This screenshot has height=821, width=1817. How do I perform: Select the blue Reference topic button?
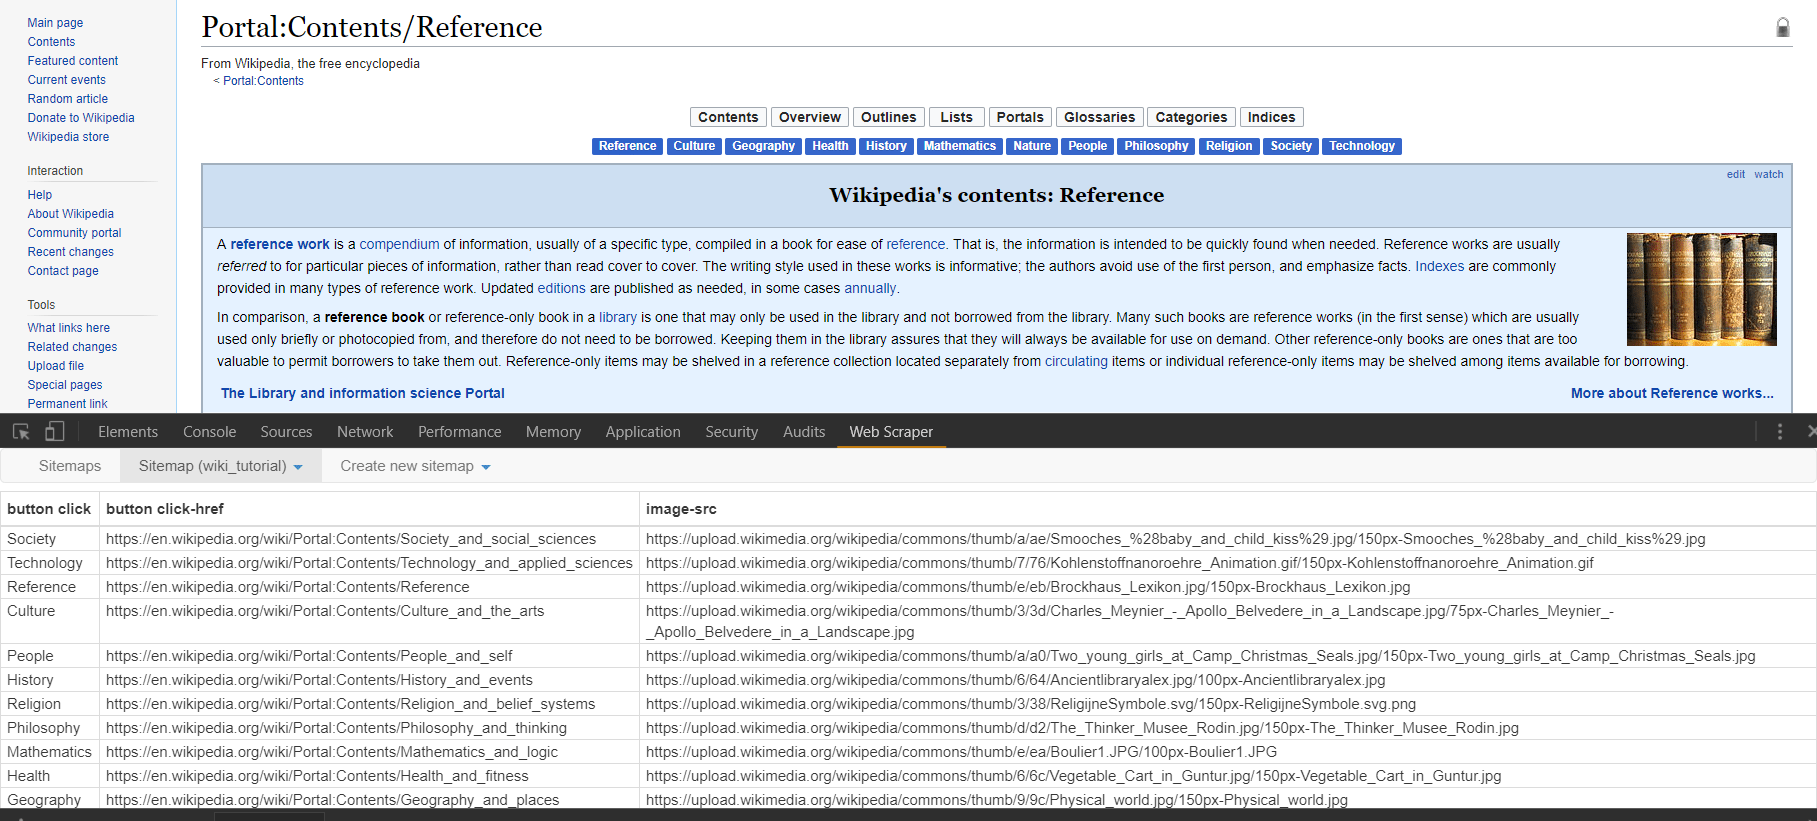(x=627, y=146)
